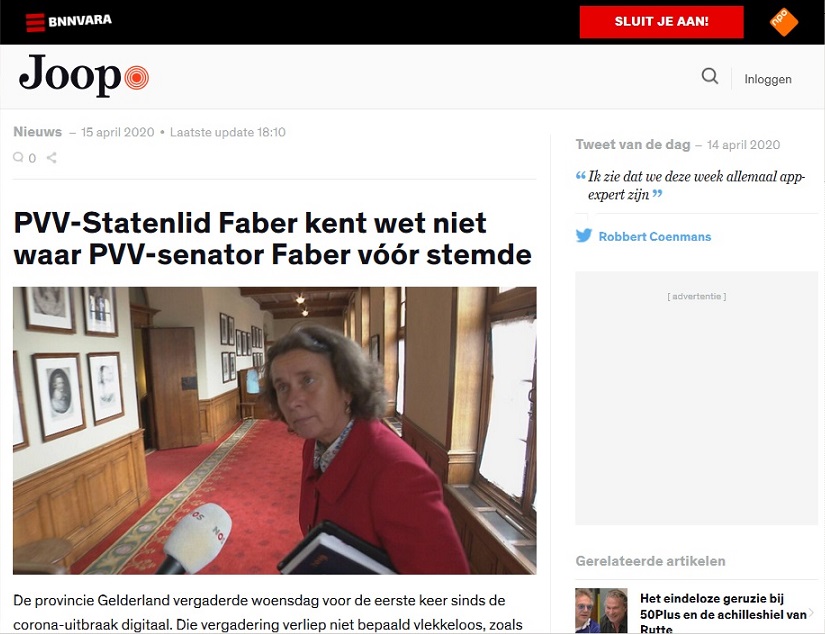Open the tweet quote about app-expert
This screenshot has height=634, width=825.
tap(691, 185)
